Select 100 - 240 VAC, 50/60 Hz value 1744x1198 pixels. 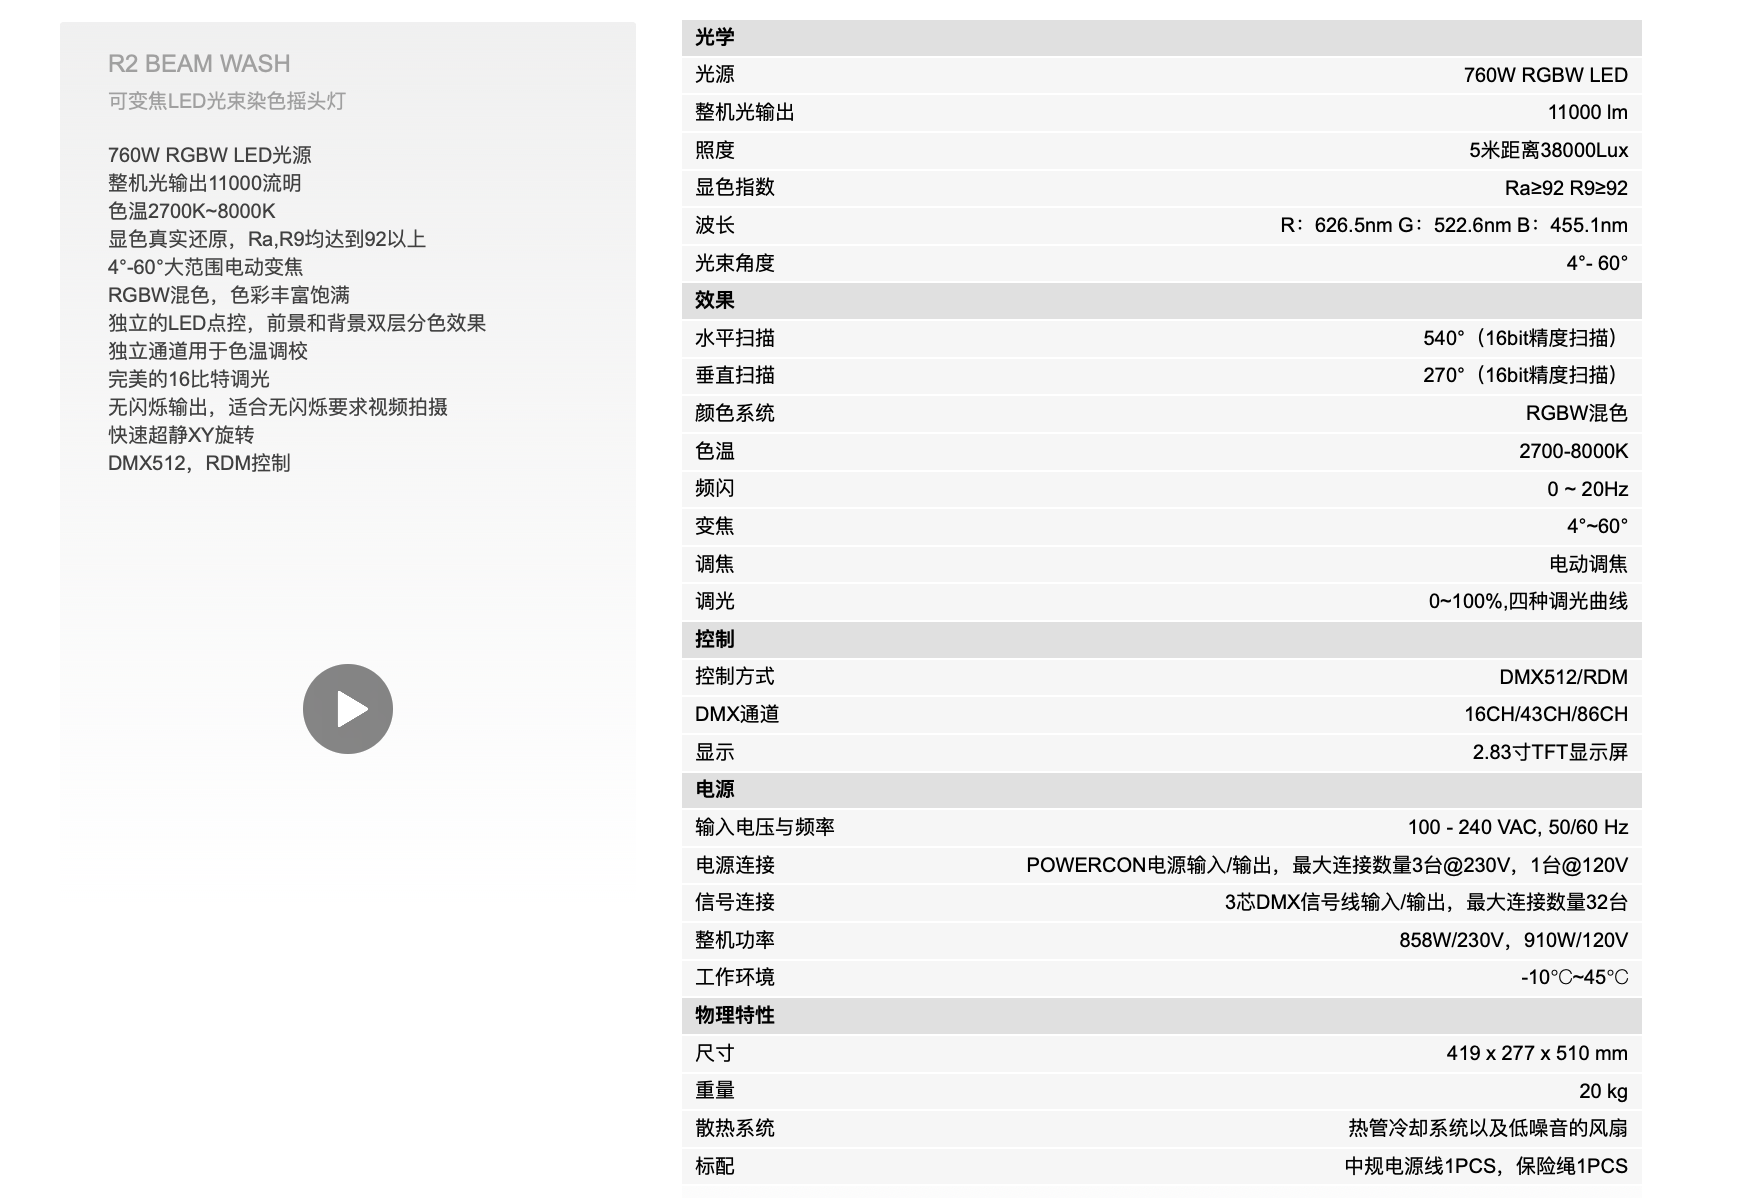coord(1518,827)
